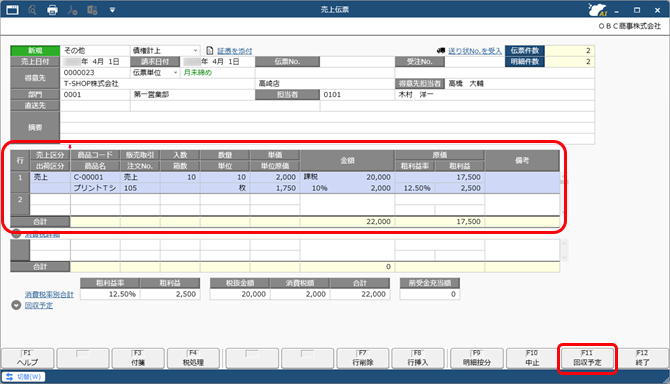Click the 月末締め text
Viewport: 670px width, 384px height.
click(x=197, y=73)
